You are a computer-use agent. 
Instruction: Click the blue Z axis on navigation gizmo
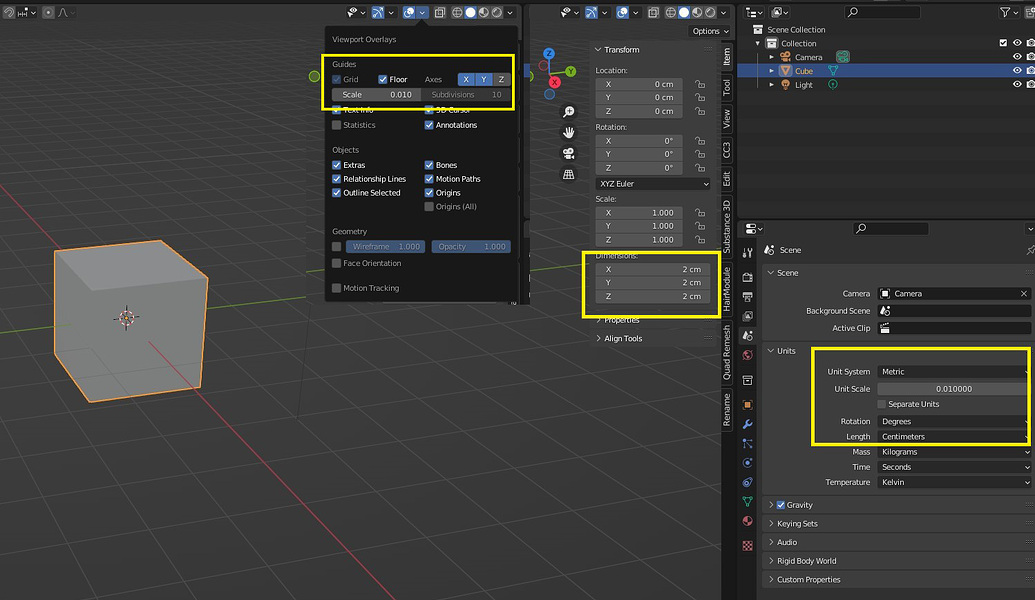tap(549, 53)
